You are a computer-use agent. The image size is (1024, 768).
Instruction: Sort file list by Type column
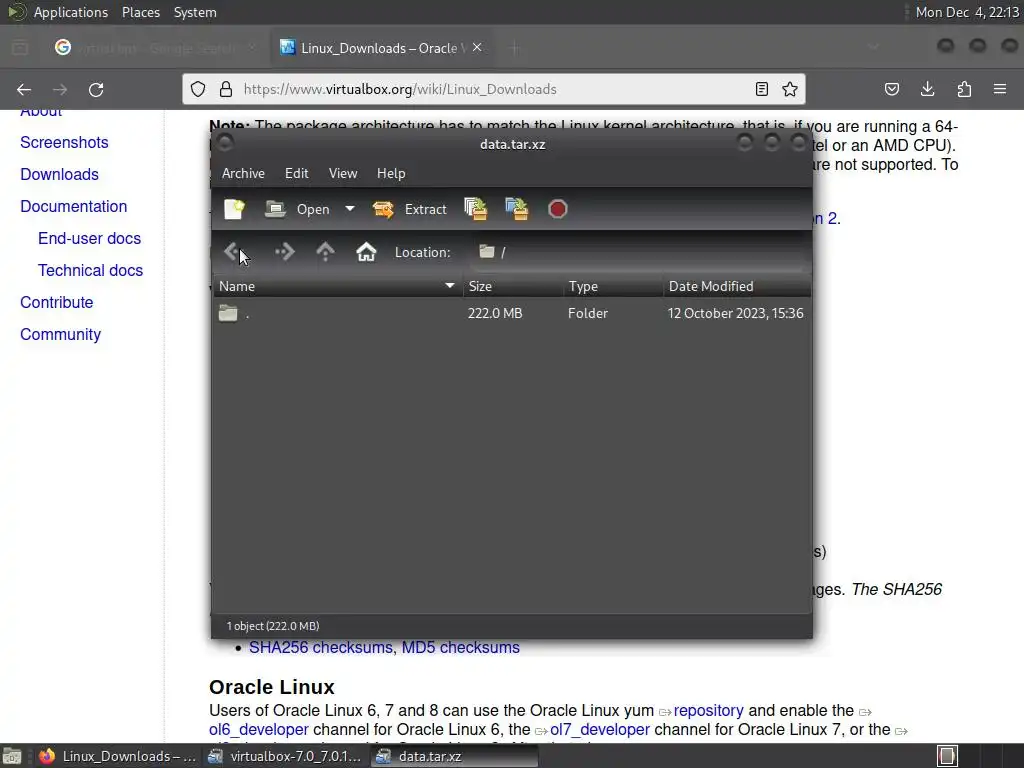[x=613, y=286]
